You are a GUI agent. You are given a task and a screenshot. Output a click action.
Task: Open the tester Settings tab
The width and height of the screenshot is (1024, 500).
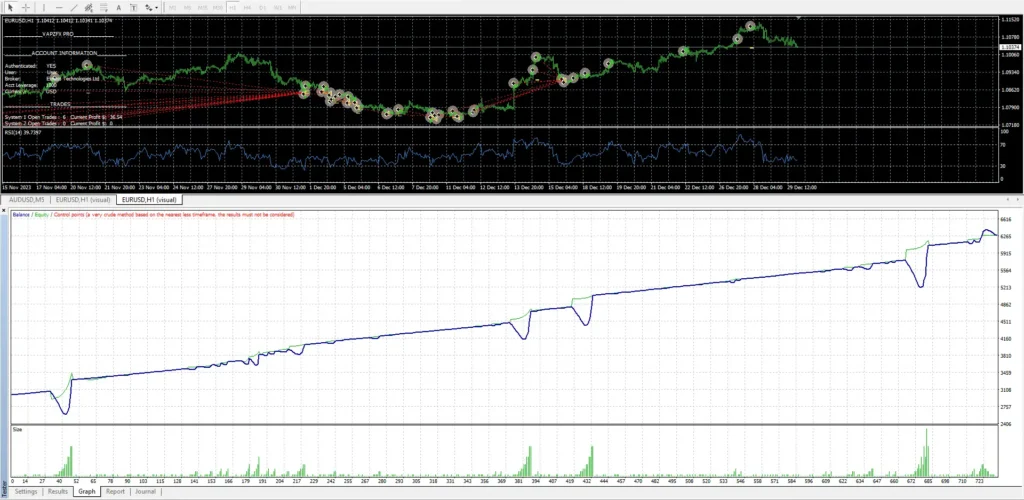tap(26, 492)
